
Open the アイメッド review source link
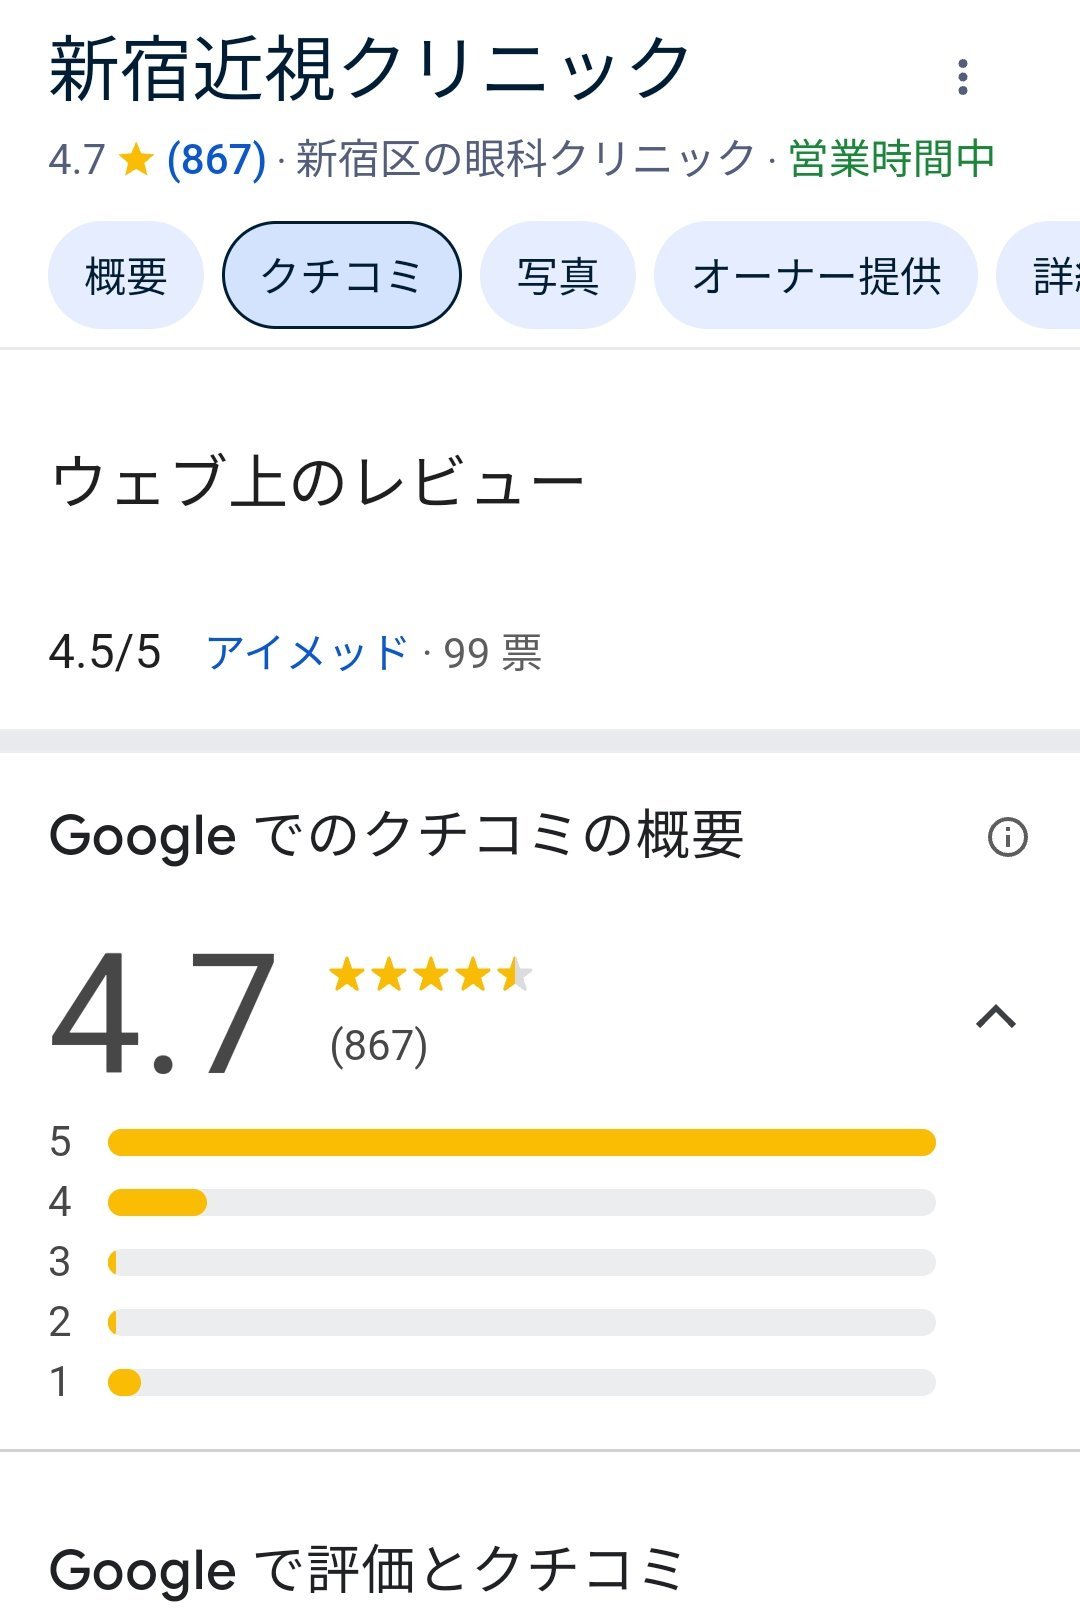click(308, 653)
